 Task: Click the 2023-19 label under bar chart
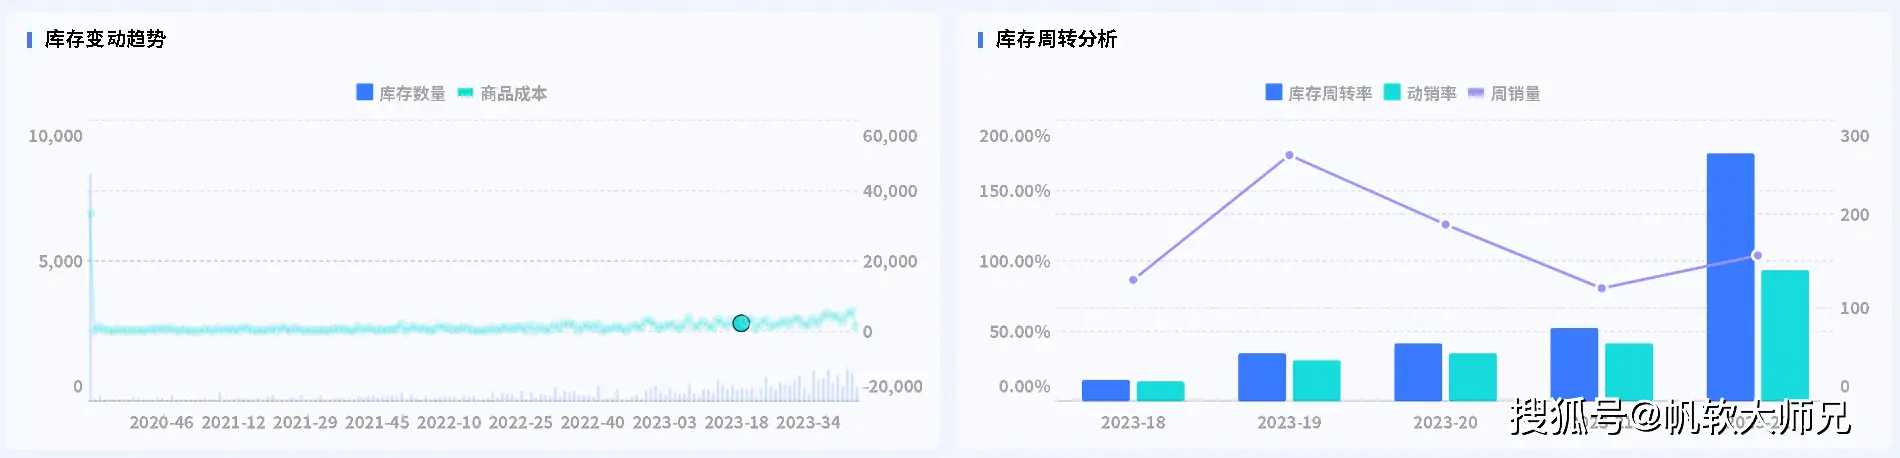pyautogui.click(x=1289, y=422)
